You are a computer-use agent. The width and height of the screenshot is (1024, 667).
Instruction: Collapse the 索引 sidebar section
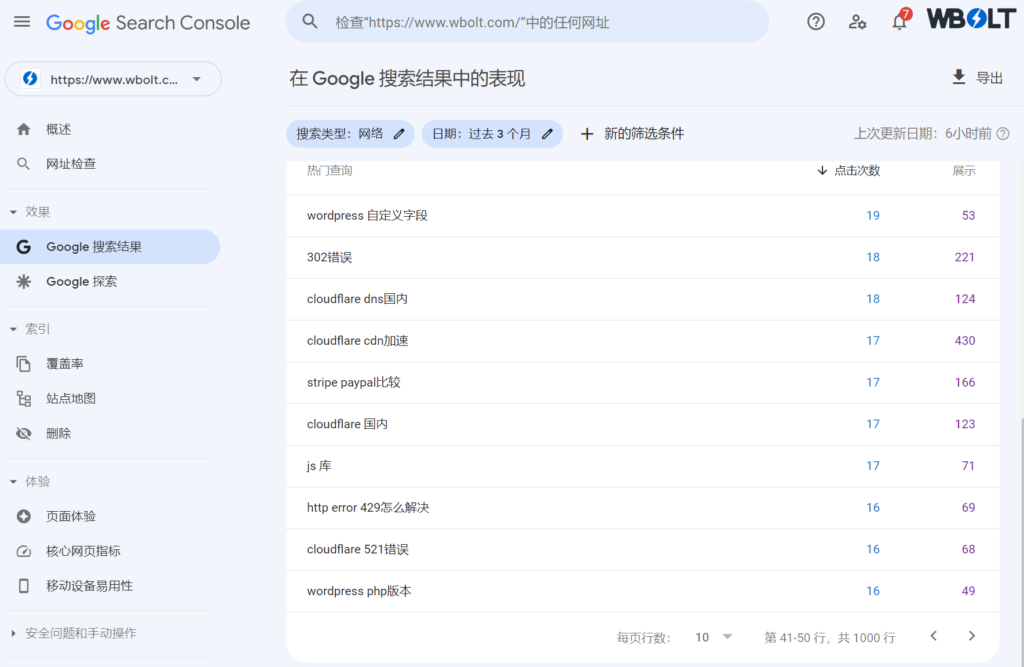click(x=14, y=329)
